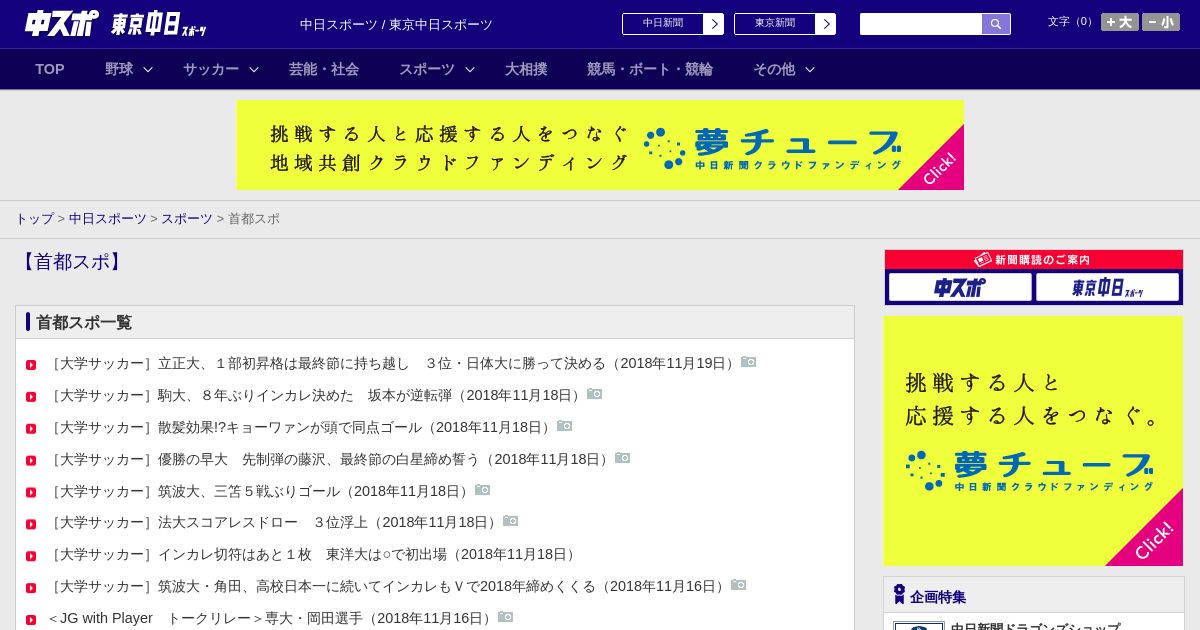
Task: Click header text 中日スポーツ / 東京中日スポーツ
Action: pos(396,25)
